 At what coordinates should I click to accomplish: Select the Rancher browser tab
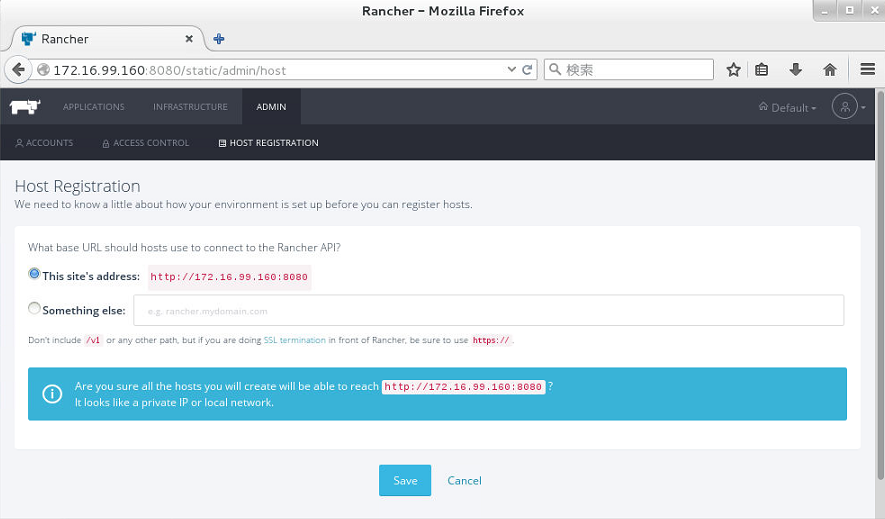pos(107,39)
